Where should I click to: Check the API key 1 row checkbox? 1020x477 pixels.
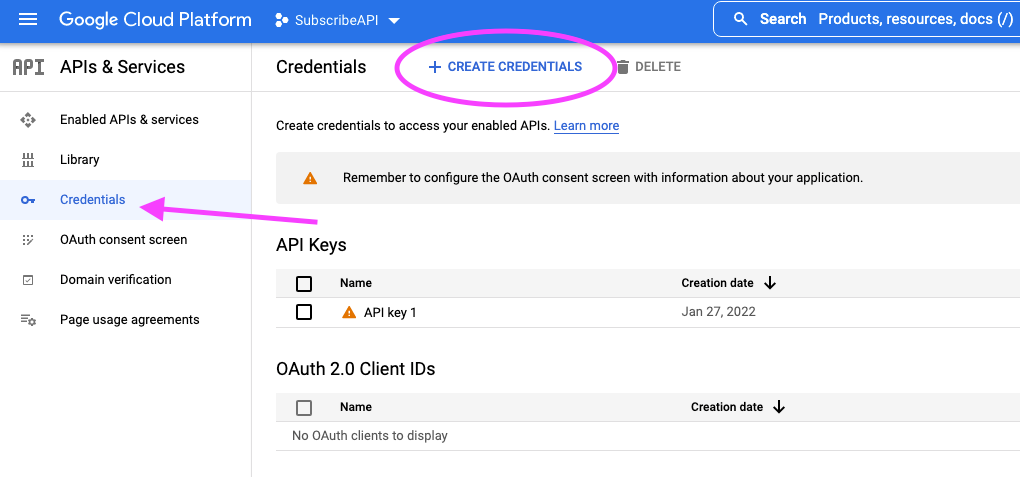tap(304, 312)
